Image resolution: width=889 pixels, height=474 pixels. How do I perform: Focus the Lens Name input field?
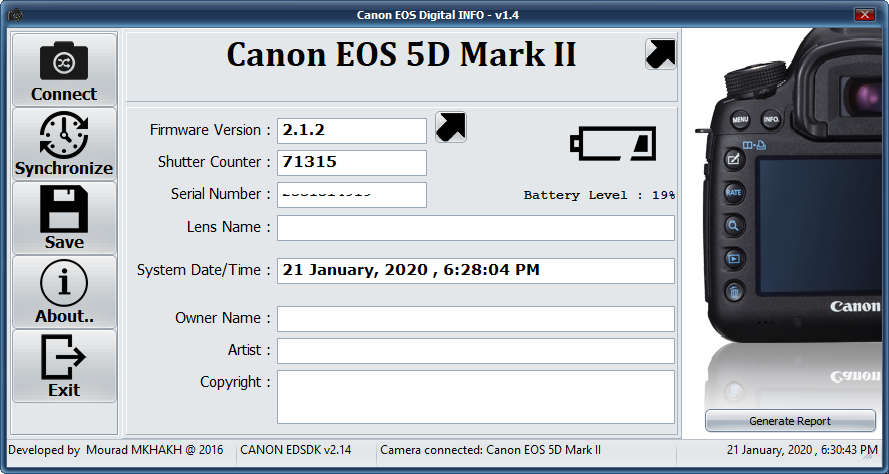click(476, 227)
